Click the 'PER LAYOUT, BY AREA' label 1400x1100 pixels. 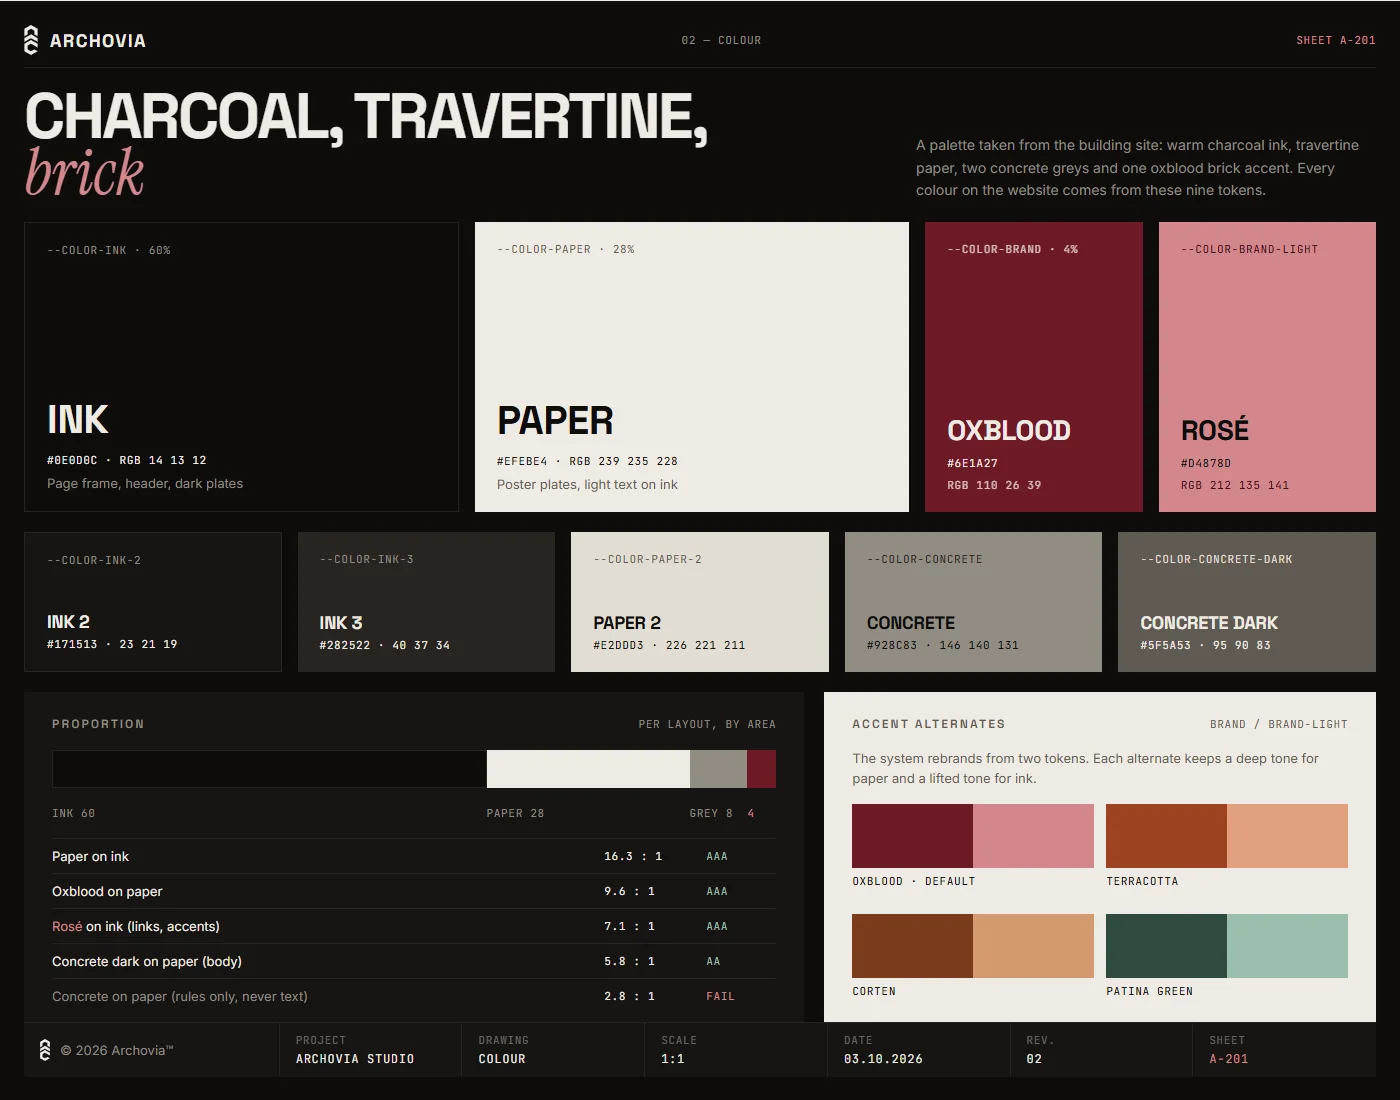707,724
